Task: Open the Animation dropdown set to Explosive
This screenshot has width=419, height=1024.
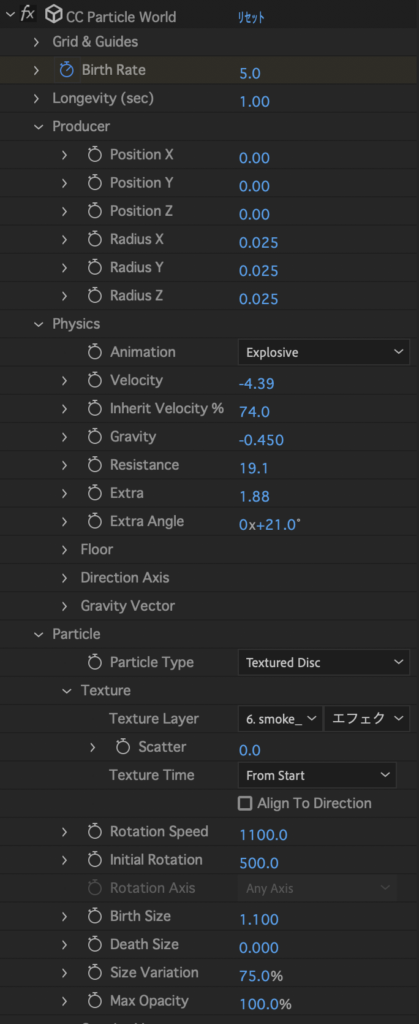Action: coord(324,353)
